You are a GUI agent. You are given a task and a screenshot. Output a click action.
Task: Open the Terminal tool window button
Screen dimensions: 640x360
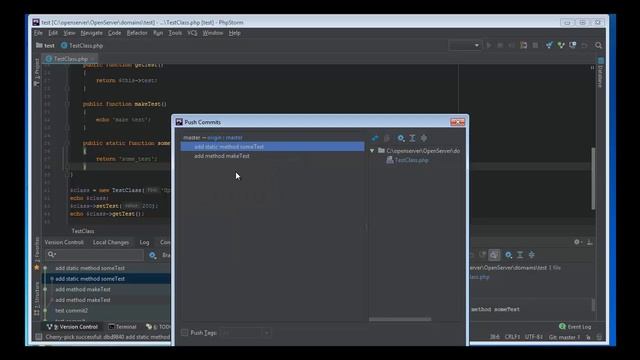(x=122, y=327)
